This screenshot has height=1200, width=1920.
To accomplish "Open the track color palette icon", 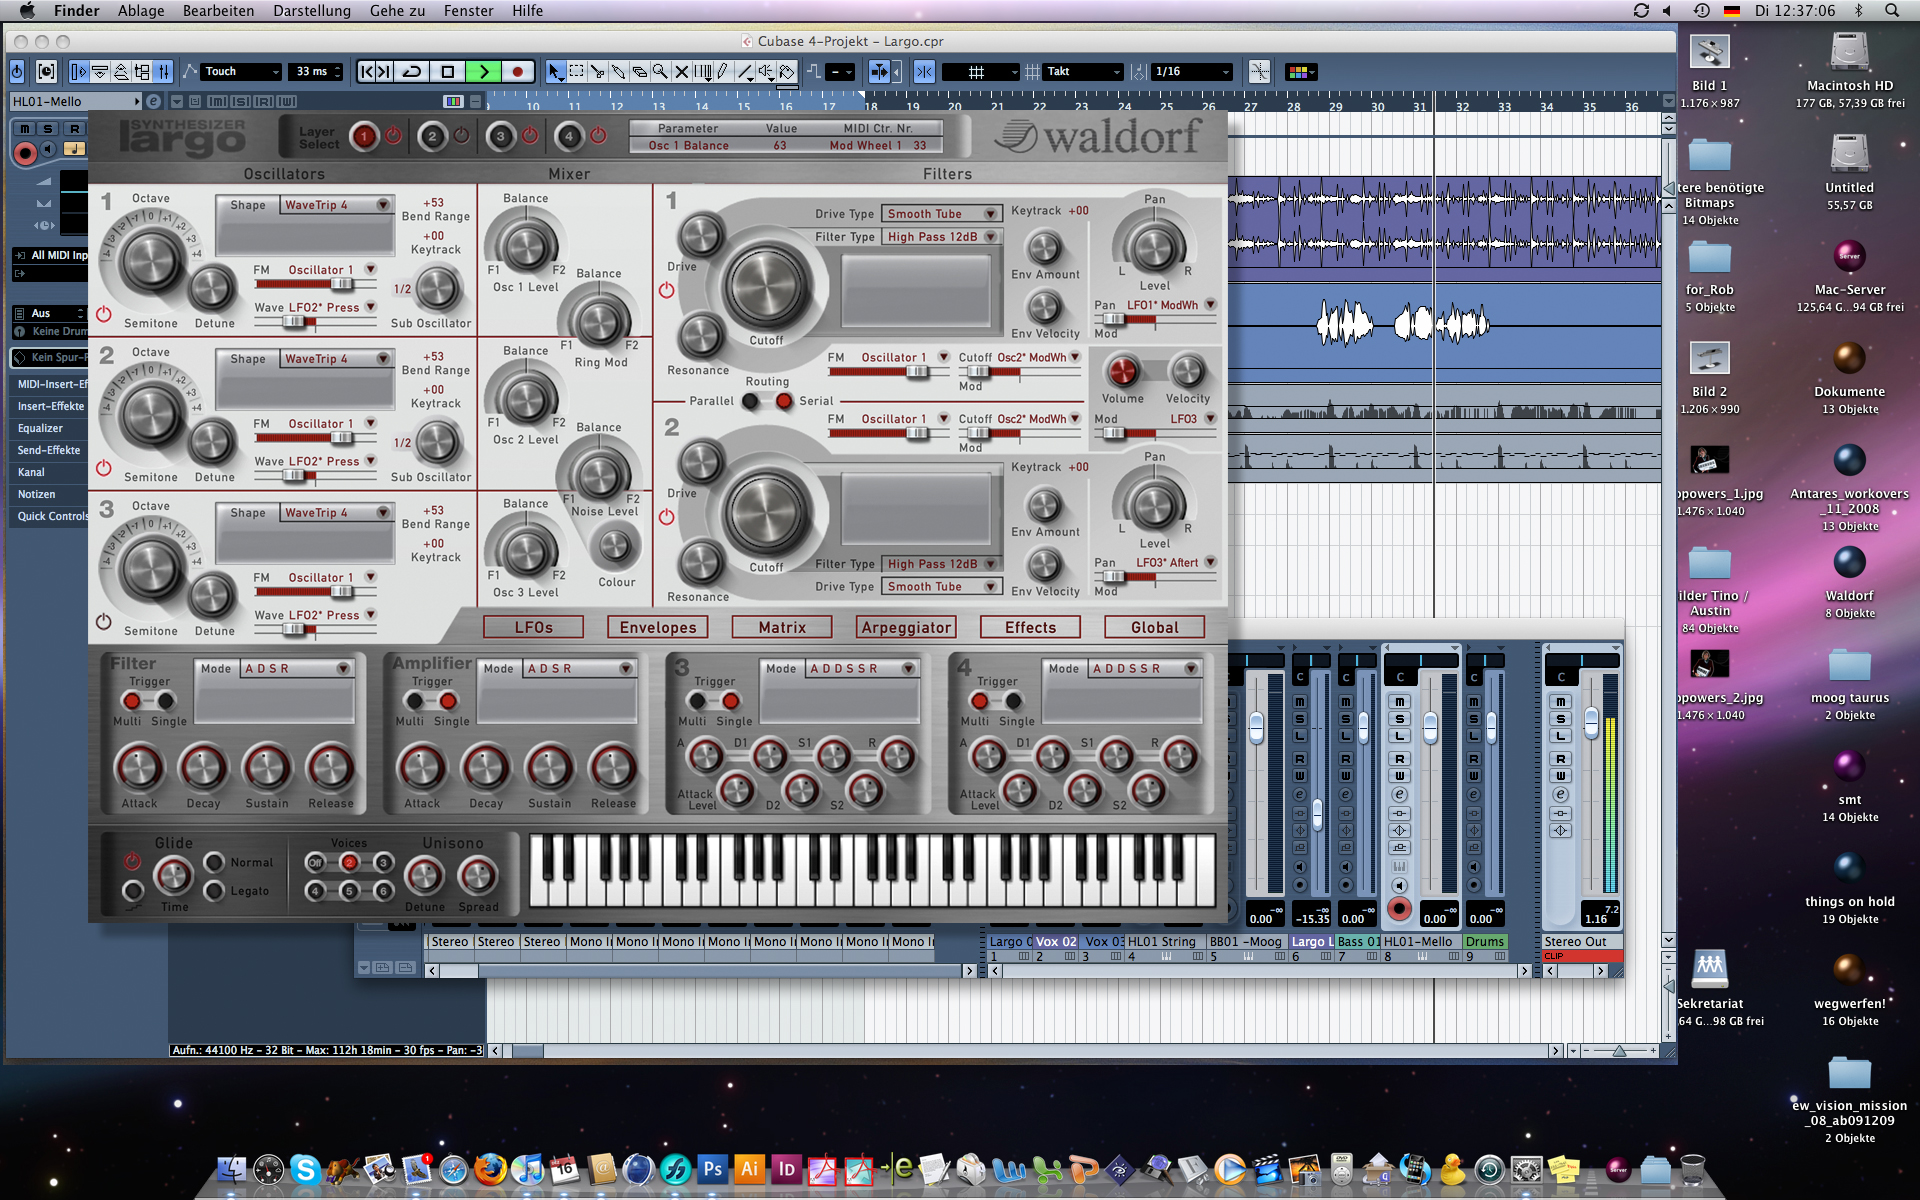I will point(1299,72).
